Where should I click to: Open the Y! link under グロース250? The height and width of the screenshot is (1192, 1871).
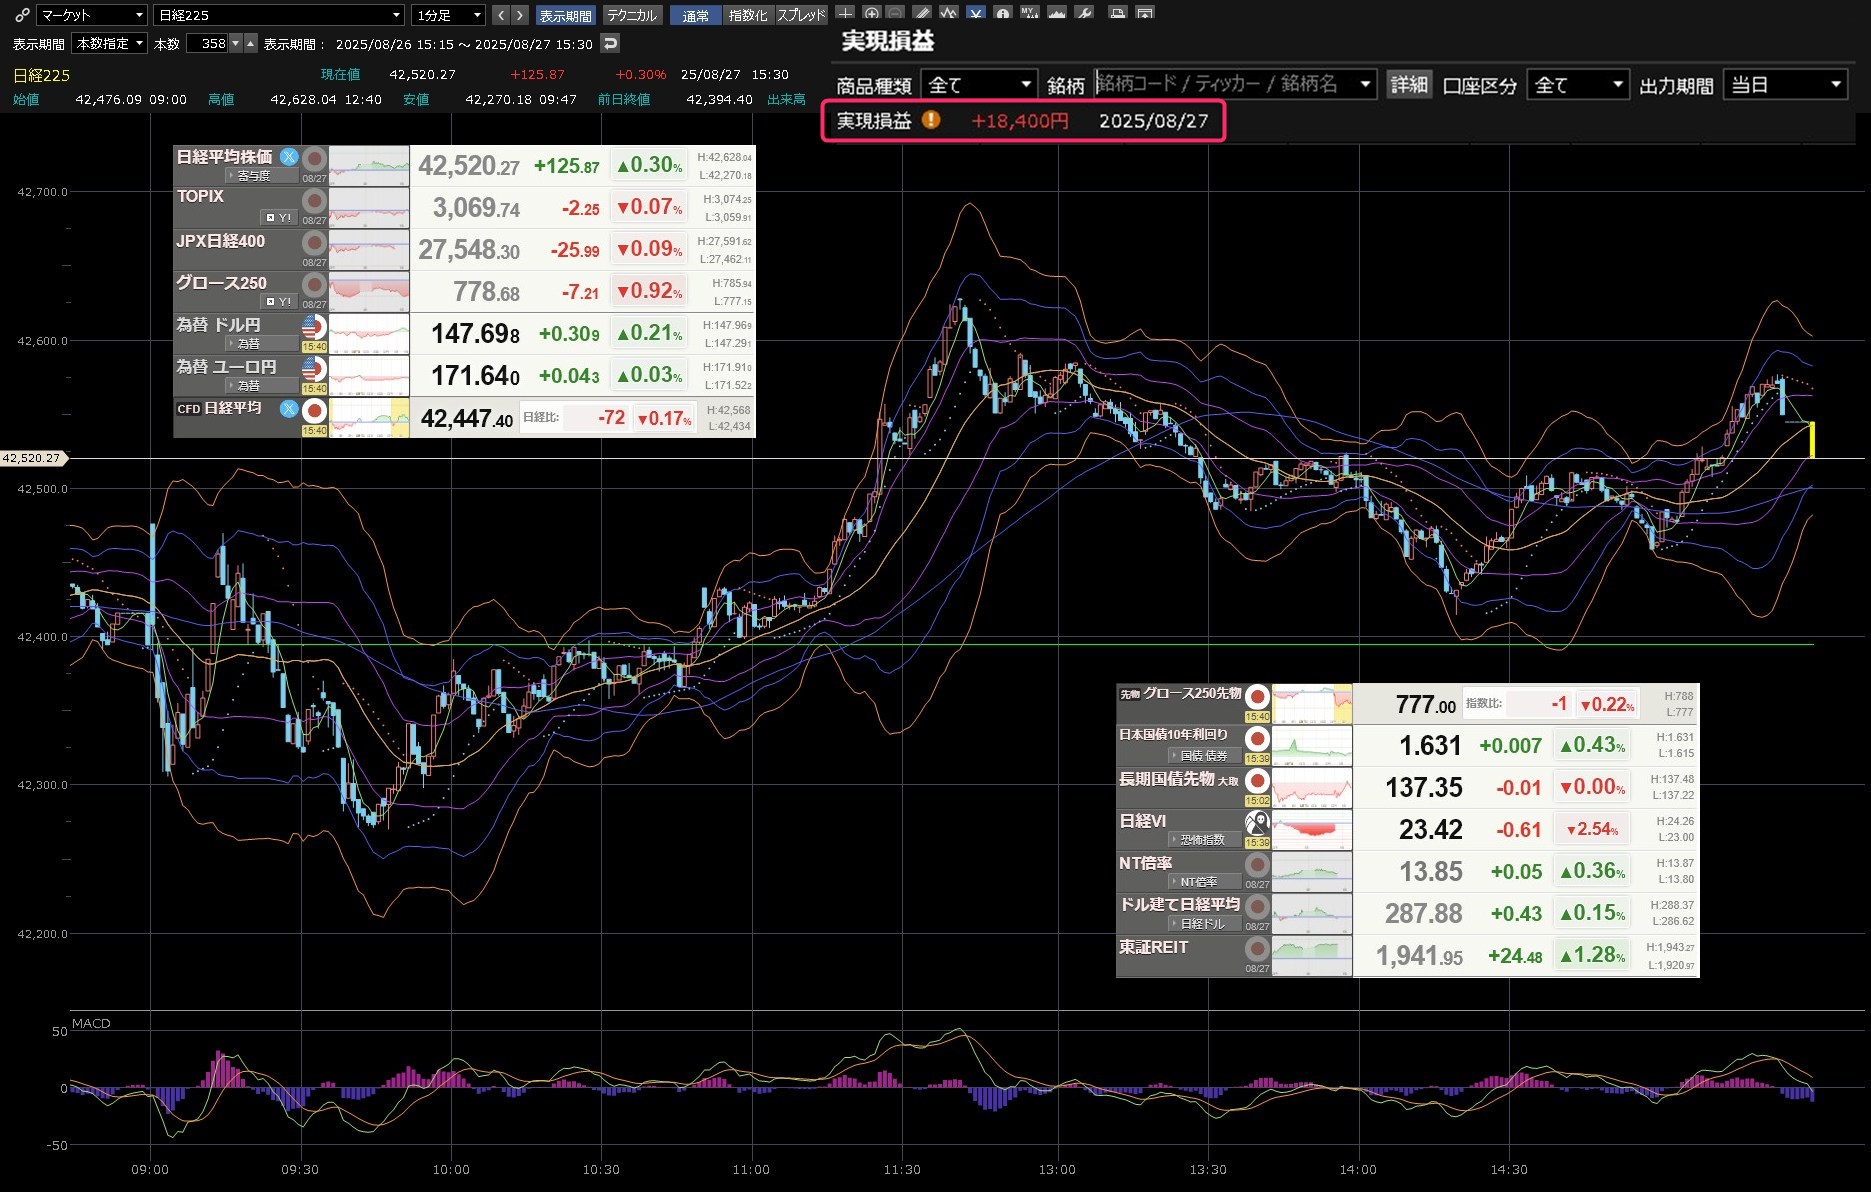pyautogui.click(x=279, y=301)
